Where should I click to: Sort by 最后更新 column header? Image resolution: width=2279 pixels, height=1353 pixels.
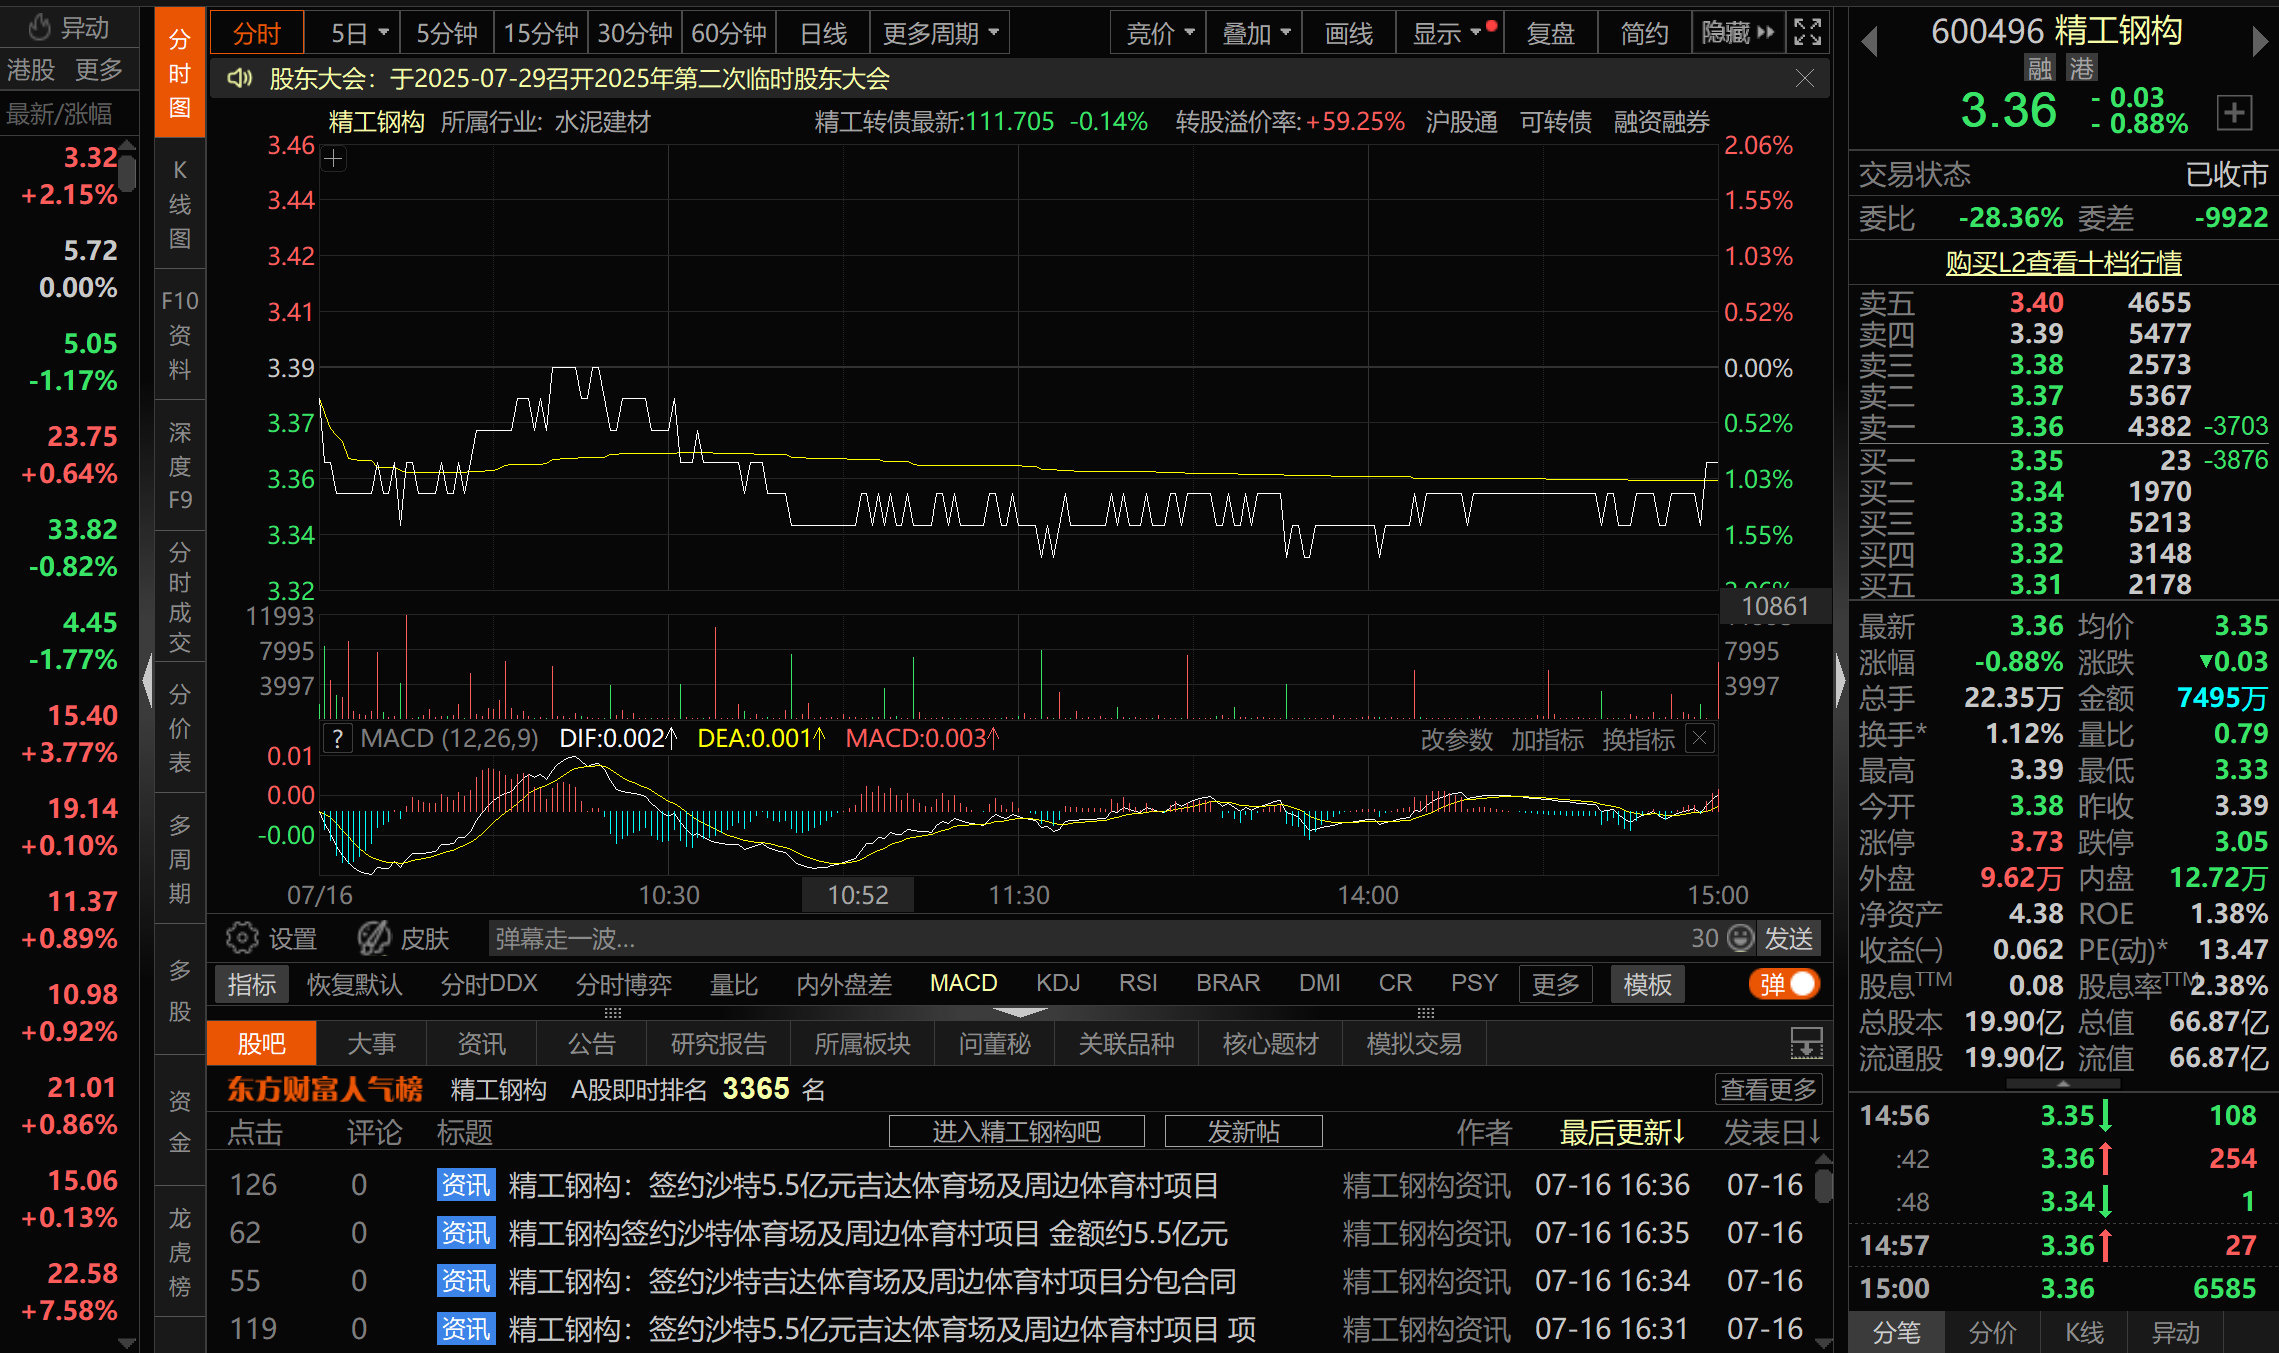tap(1622, 1132)
